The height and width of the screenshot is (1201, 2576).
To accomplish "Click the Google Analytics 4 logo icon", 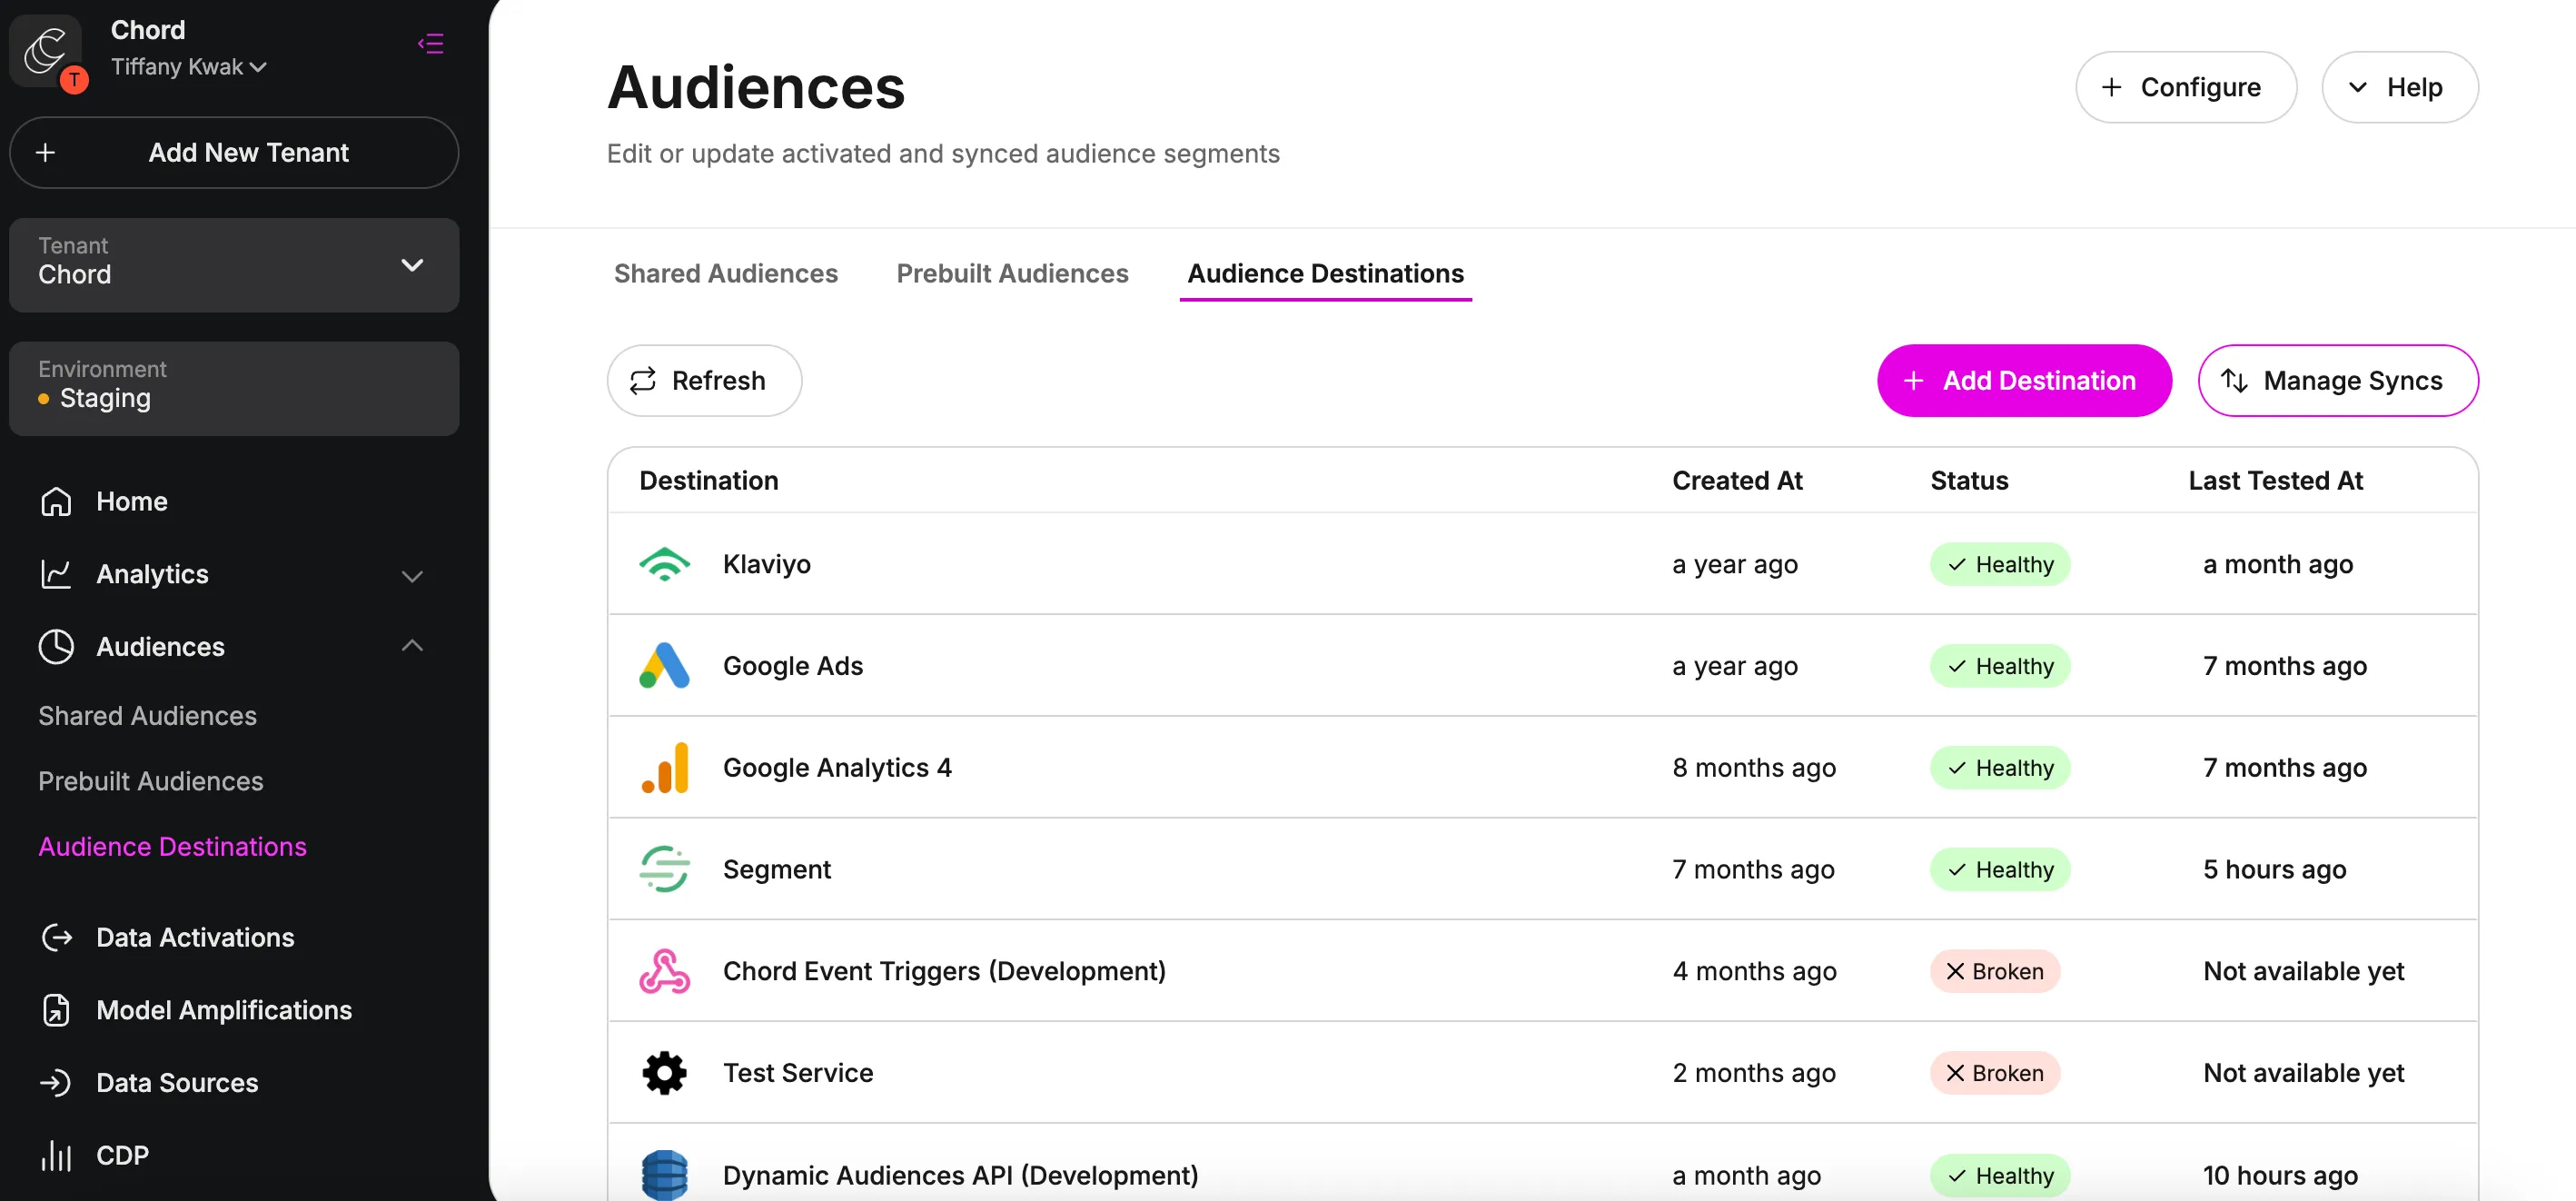I will (x=665, y=767).
